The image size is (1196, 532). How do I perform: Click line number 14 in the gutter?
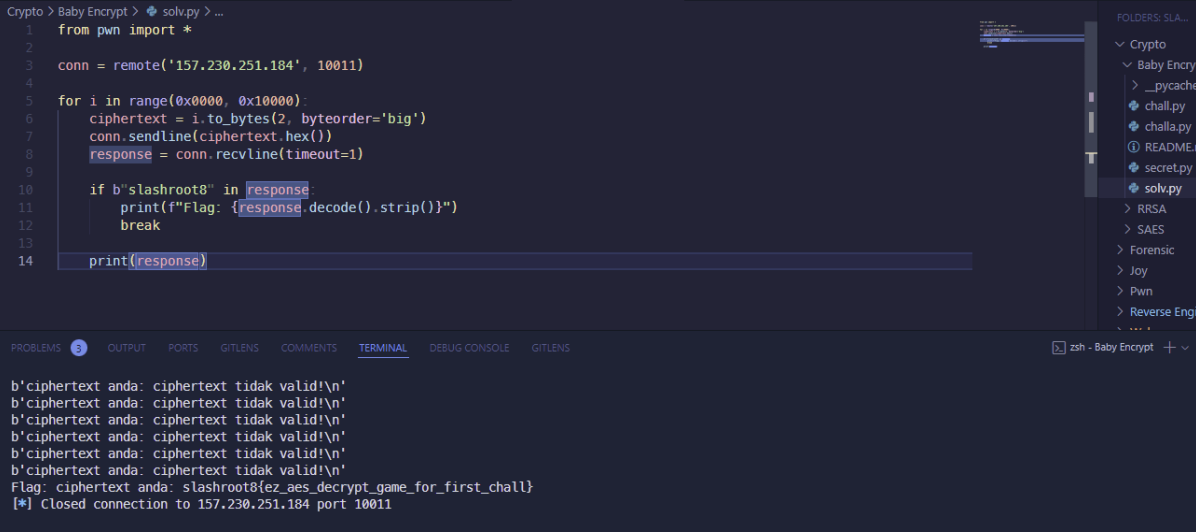[x=25, y=261]
